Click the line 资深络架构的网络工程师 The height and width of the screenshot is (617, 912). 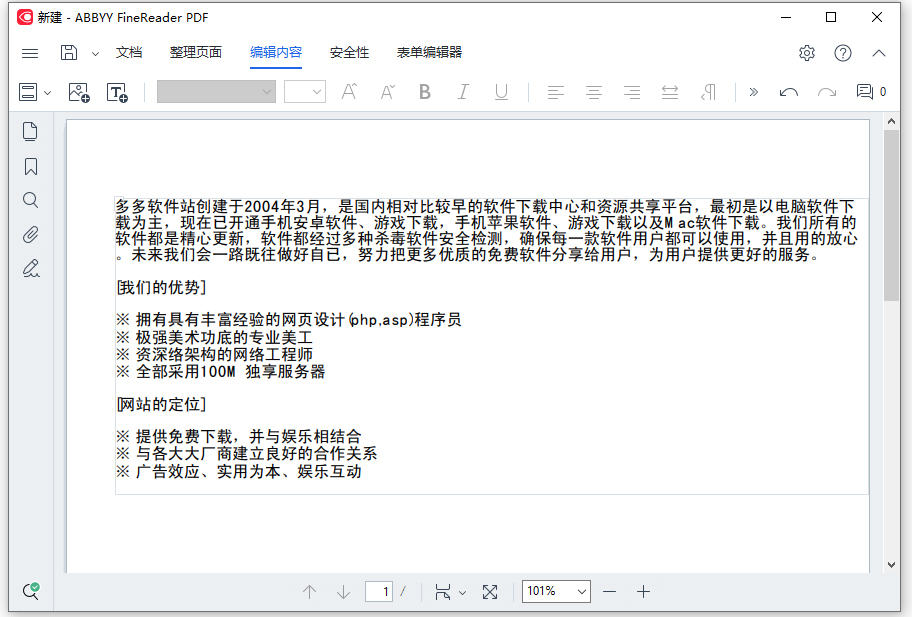[215, 354]
